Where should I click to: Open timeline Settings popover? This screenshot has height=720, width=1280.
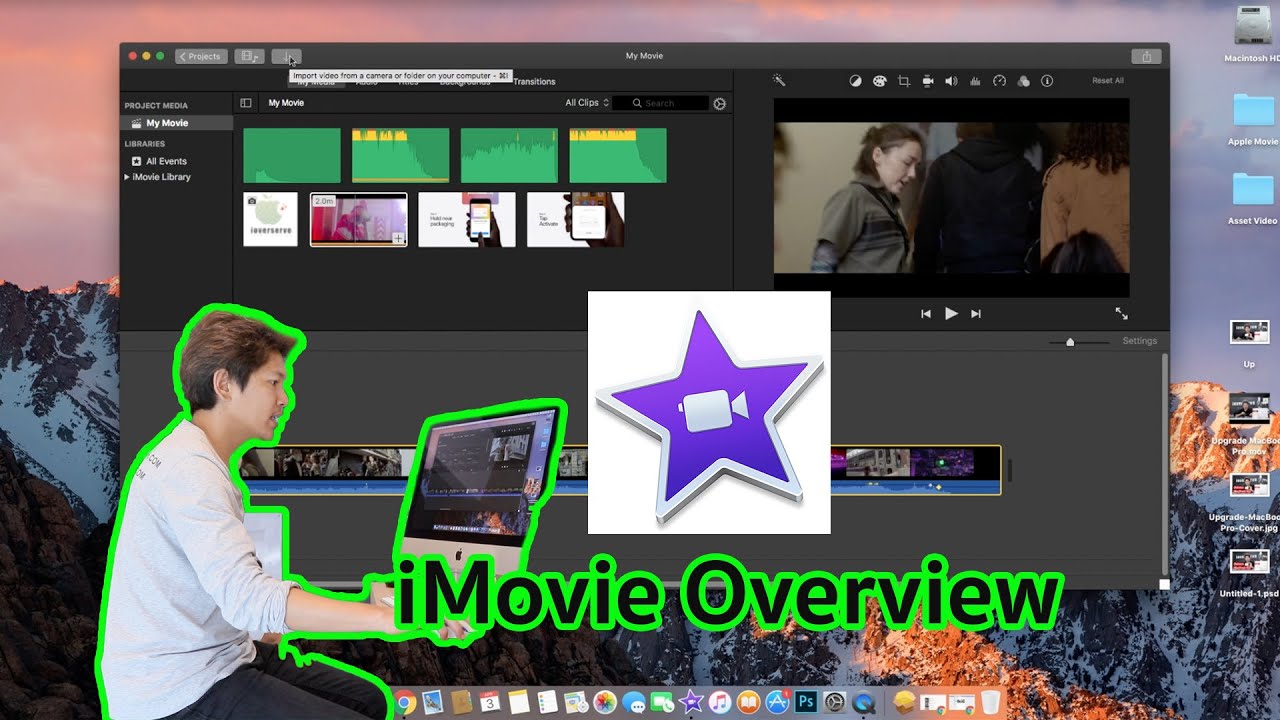coord(1139,341)
